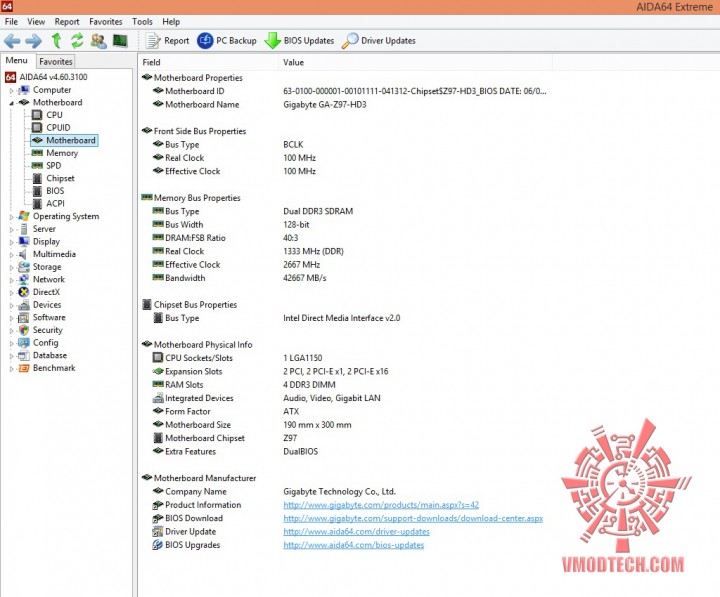Open the aida64.com driver-updates link
The image size is (720, 597).
click(x=356, y=532)
